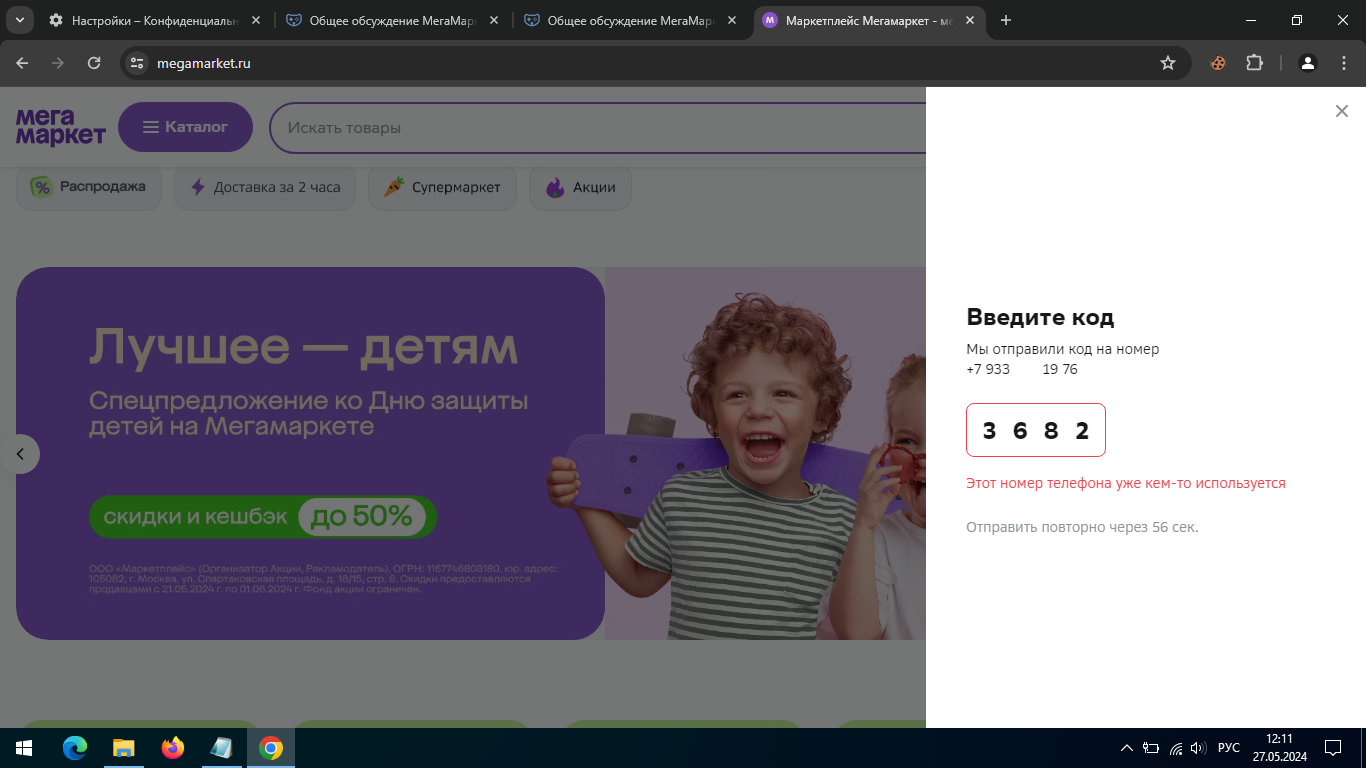
Task: Open the notepad app on taskbar
Action: click(222, 748)
